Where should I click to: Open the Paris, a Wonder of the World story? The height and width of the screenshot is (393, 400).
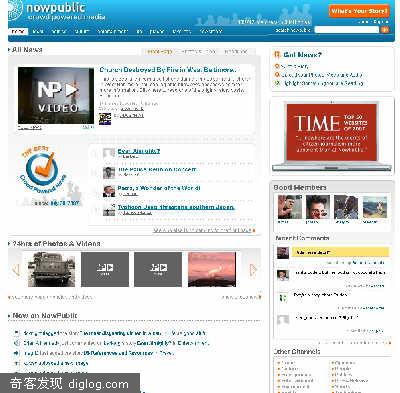tap(159, 188)
